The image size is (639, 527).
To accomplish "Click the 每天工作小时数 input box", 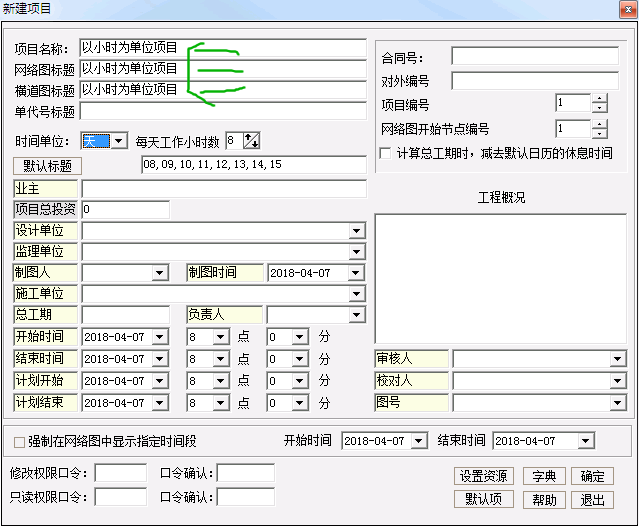I will pyautogui.click(x=234, y=141).
